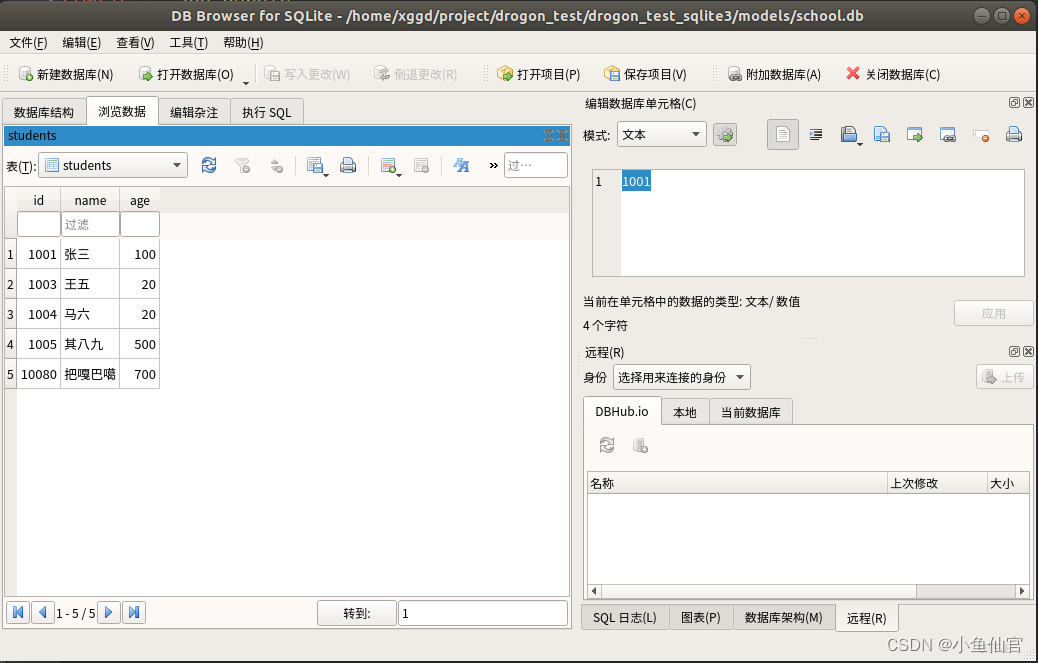Click the export cell to file icon
The width and height of the screenshot is (1038, 663).
882,135
